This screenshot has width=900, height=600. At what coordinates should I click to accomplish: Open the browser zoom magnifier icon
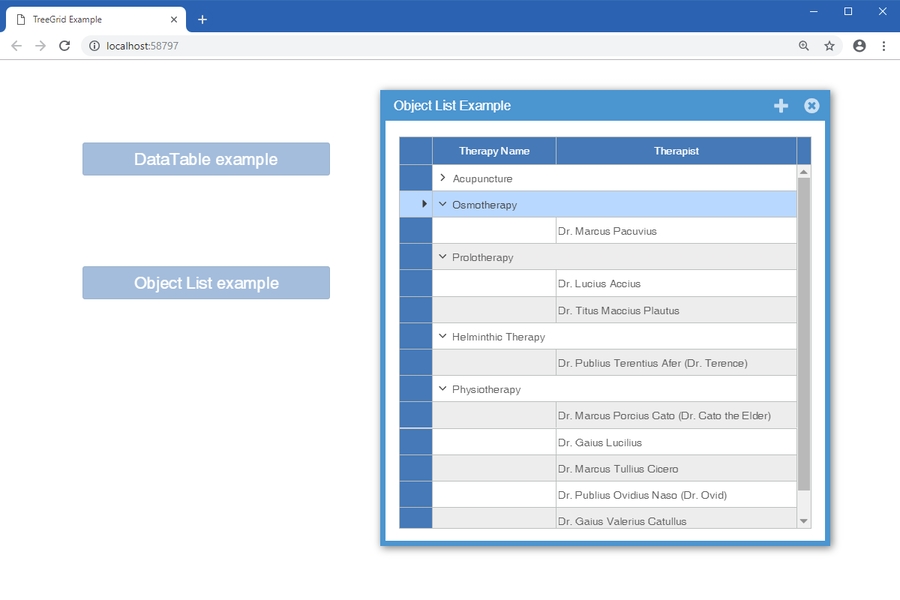point(804,46)
